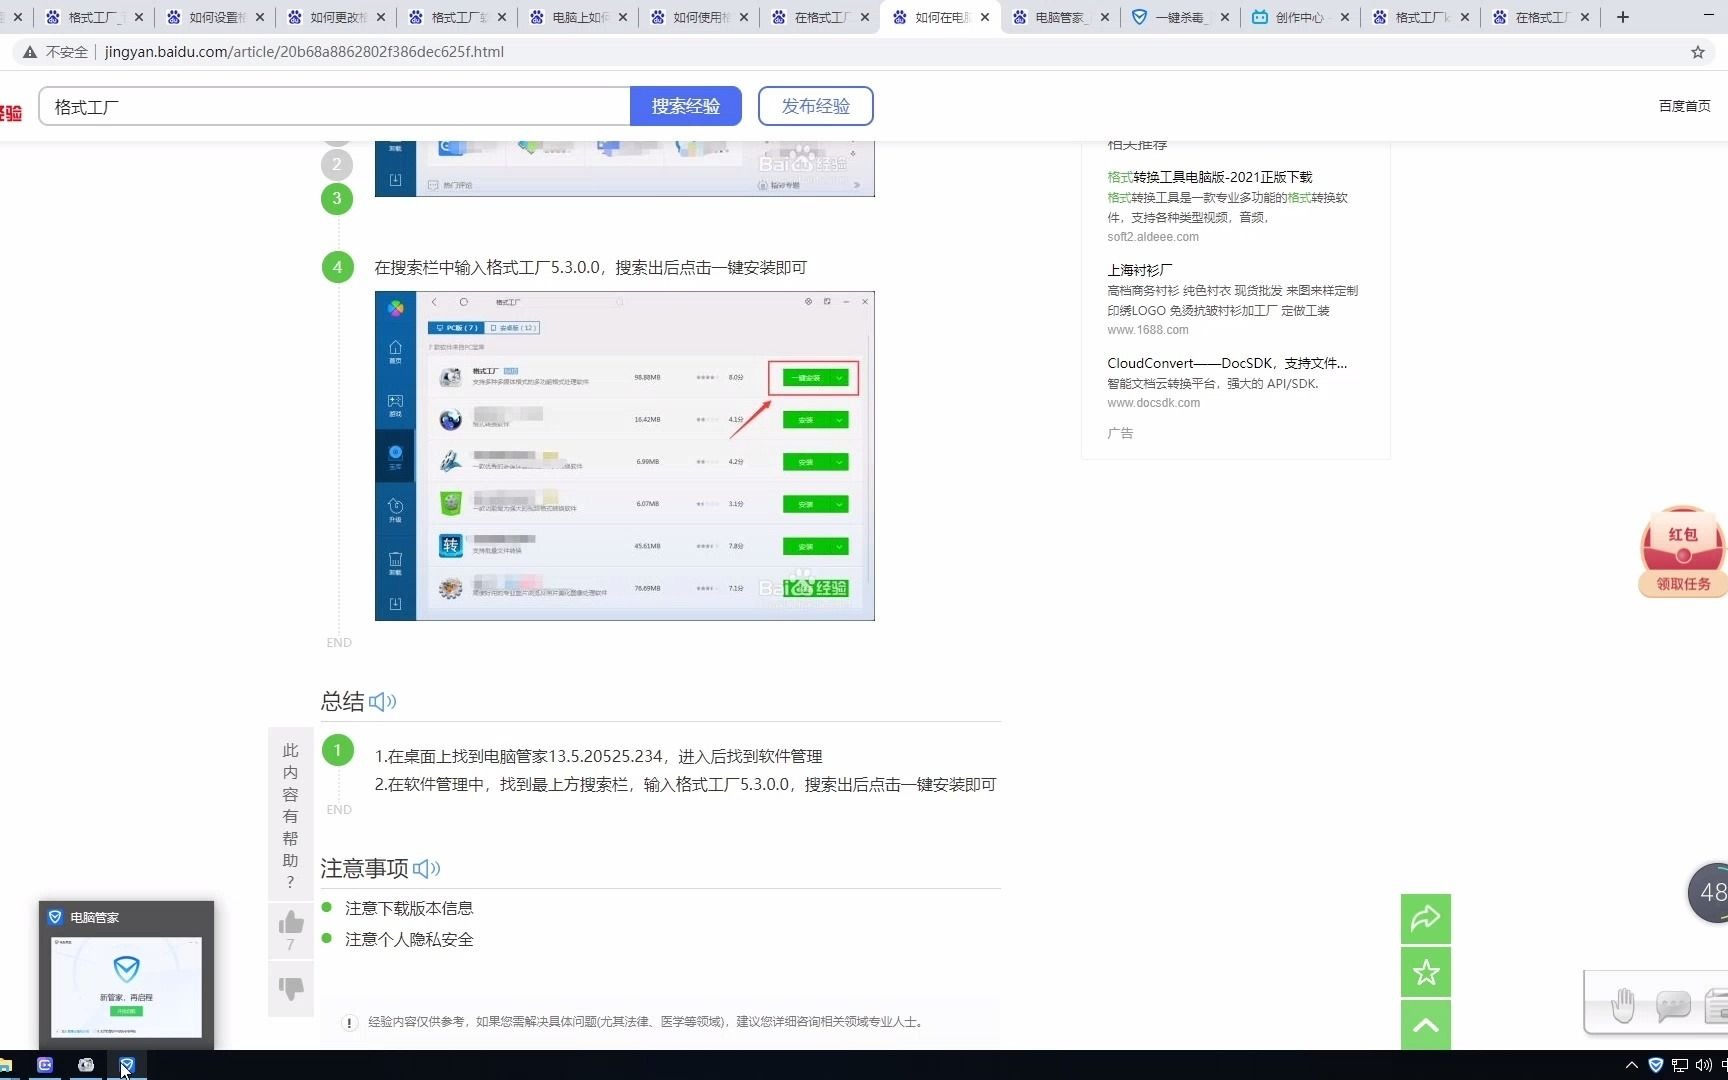Click the speech bubble icon in floating toolbar
This screenshot has height=1080, width=1728.
pyautogui.click(x=1673, y=1005)
